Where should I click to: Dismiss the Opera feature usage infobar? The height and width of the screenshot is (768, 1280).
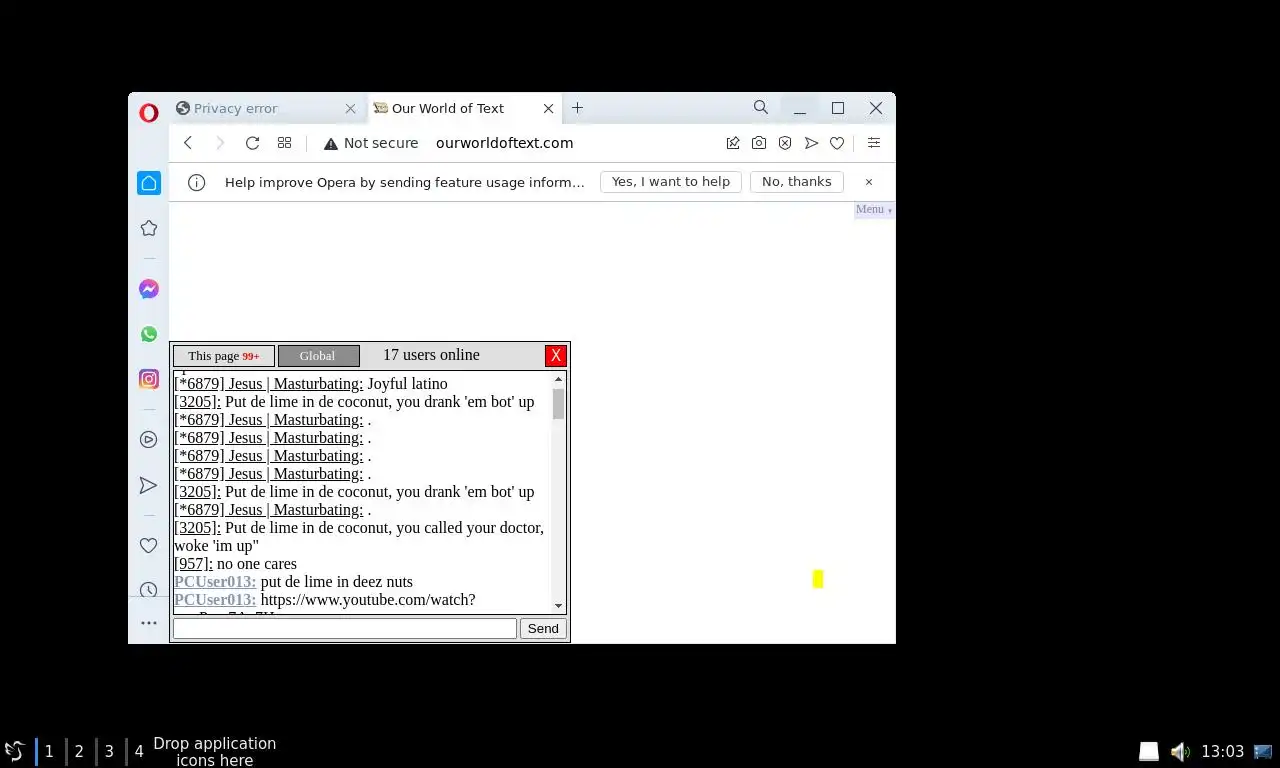pos(869,182)
